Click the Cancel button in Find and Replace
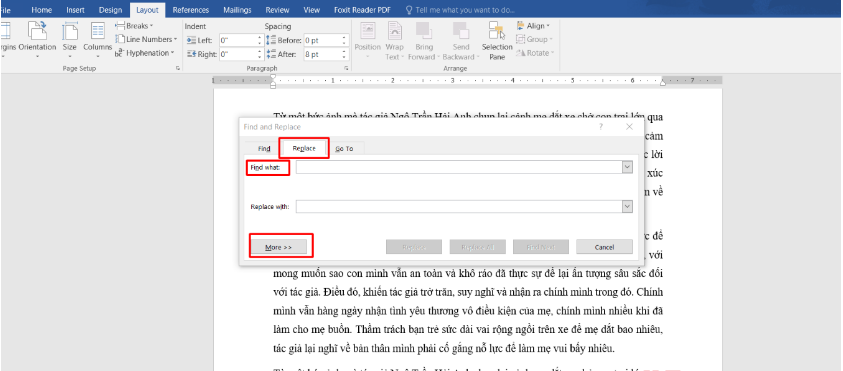 coord(604,247)
